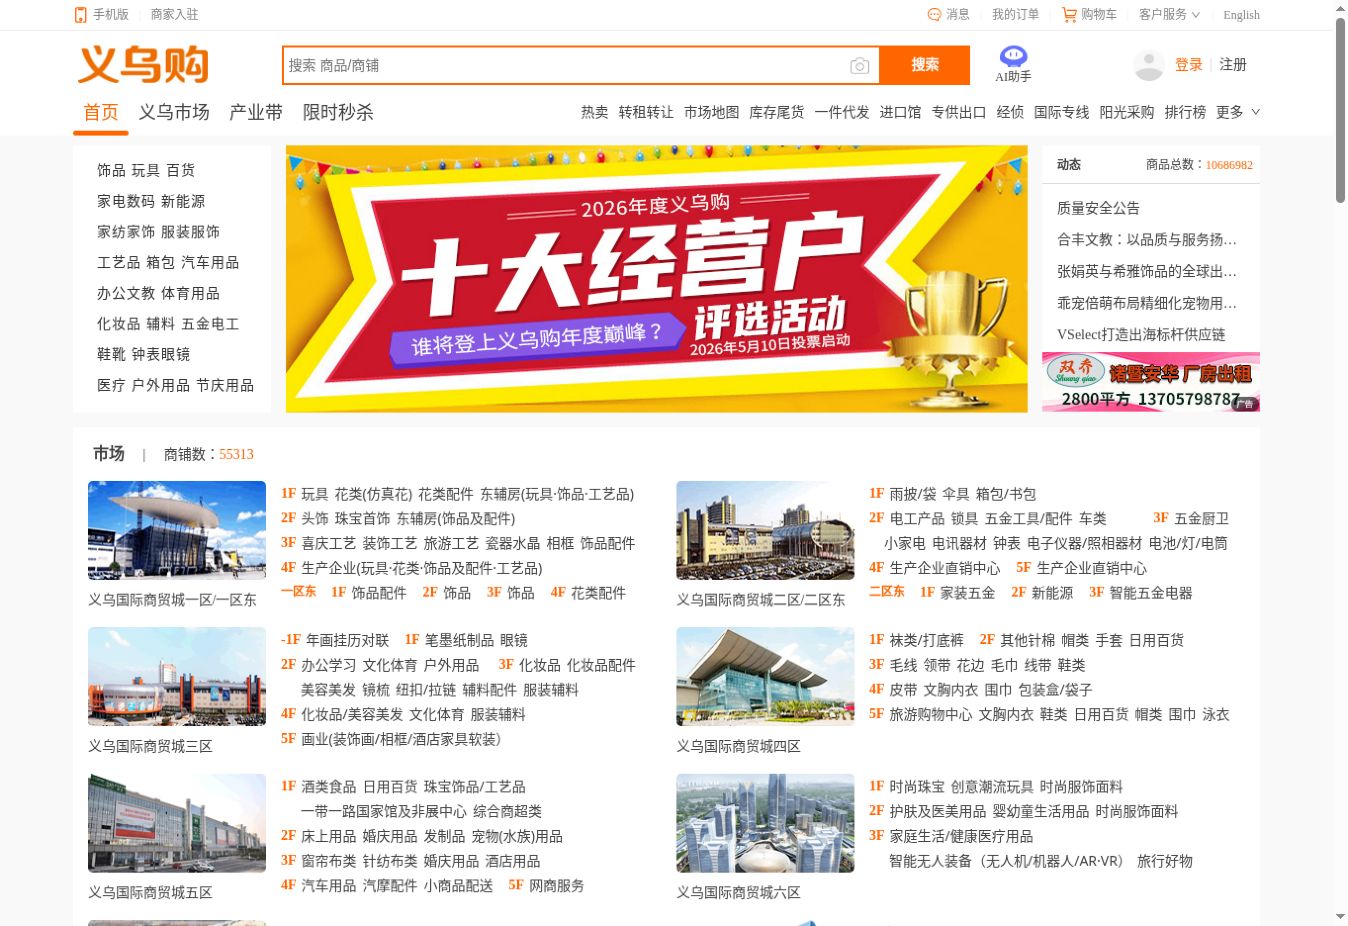Expand the 客户服务 dropdown
This screenshot has height=926, width=1348.
coord(1169,15)
